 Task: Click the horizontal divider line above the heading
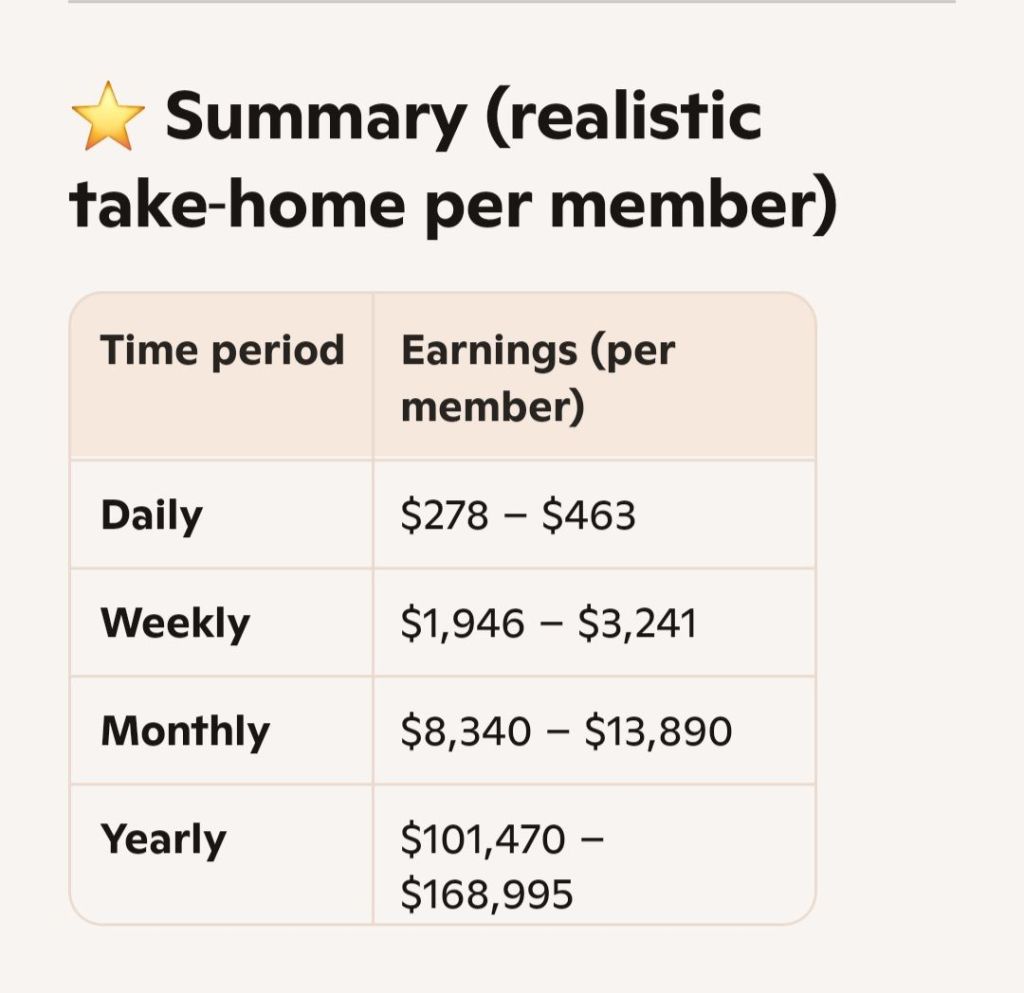pos(512,2)
